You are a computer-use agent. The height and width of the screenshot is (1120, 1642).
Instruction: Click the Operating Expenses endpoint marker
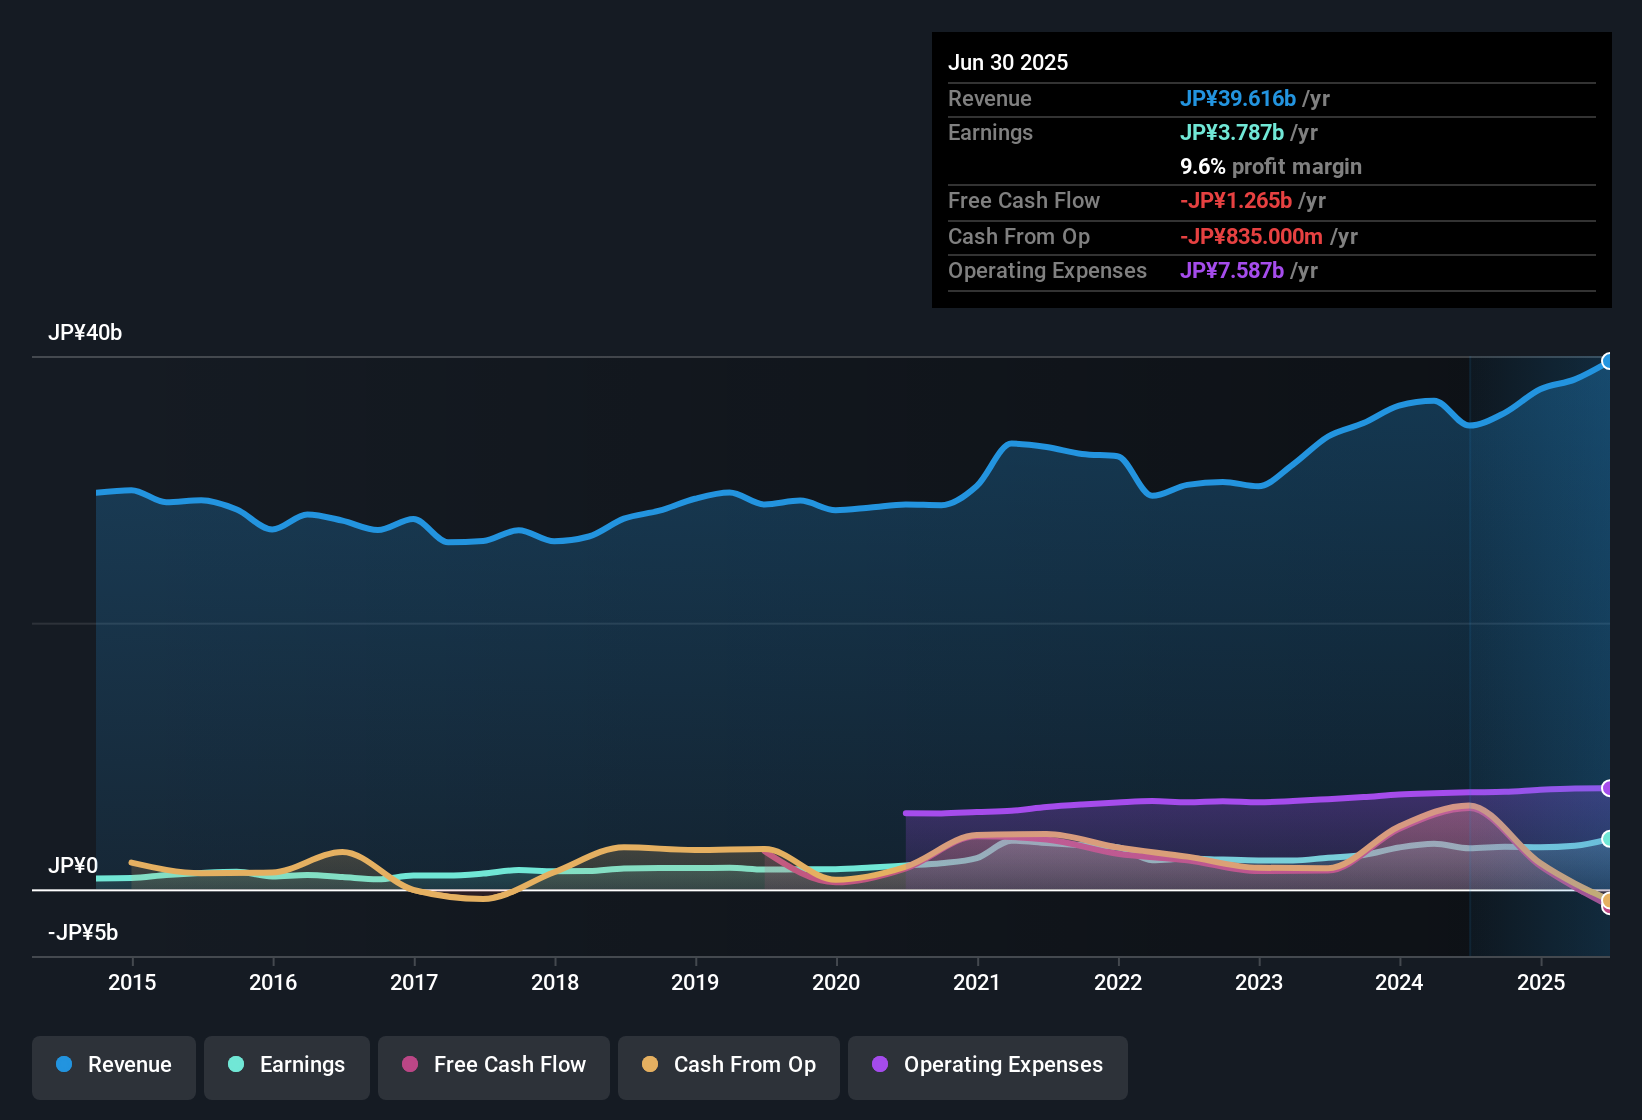pos(1610,789)
